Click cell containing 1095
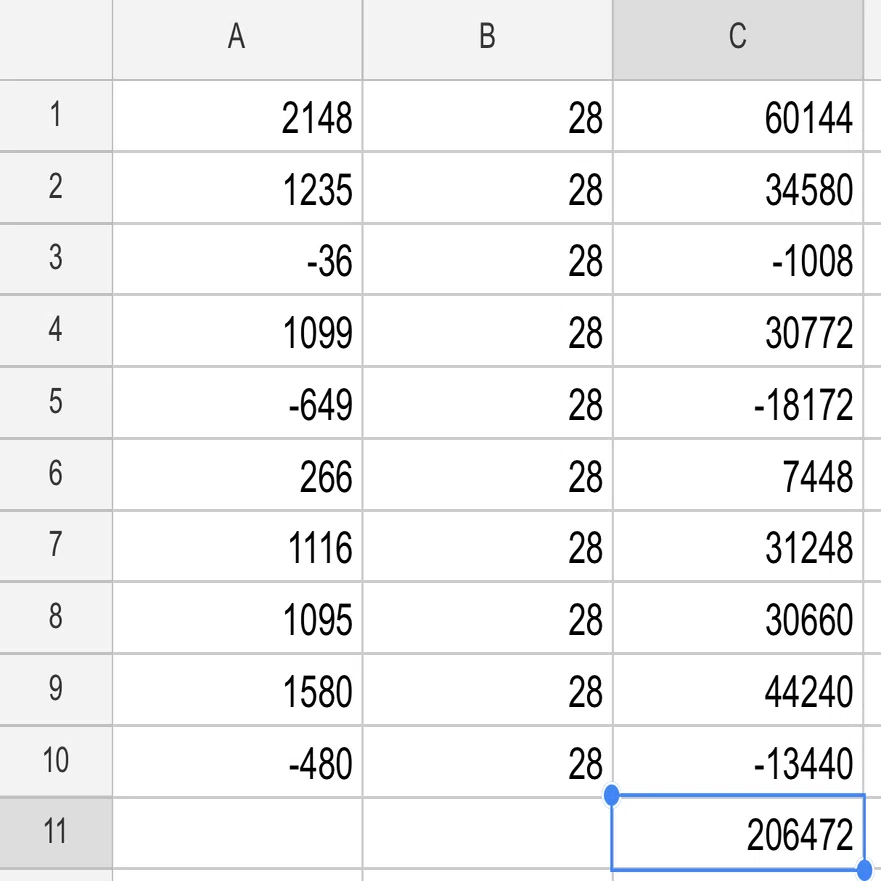Screen dimensions: 881x881 (237, 617)
